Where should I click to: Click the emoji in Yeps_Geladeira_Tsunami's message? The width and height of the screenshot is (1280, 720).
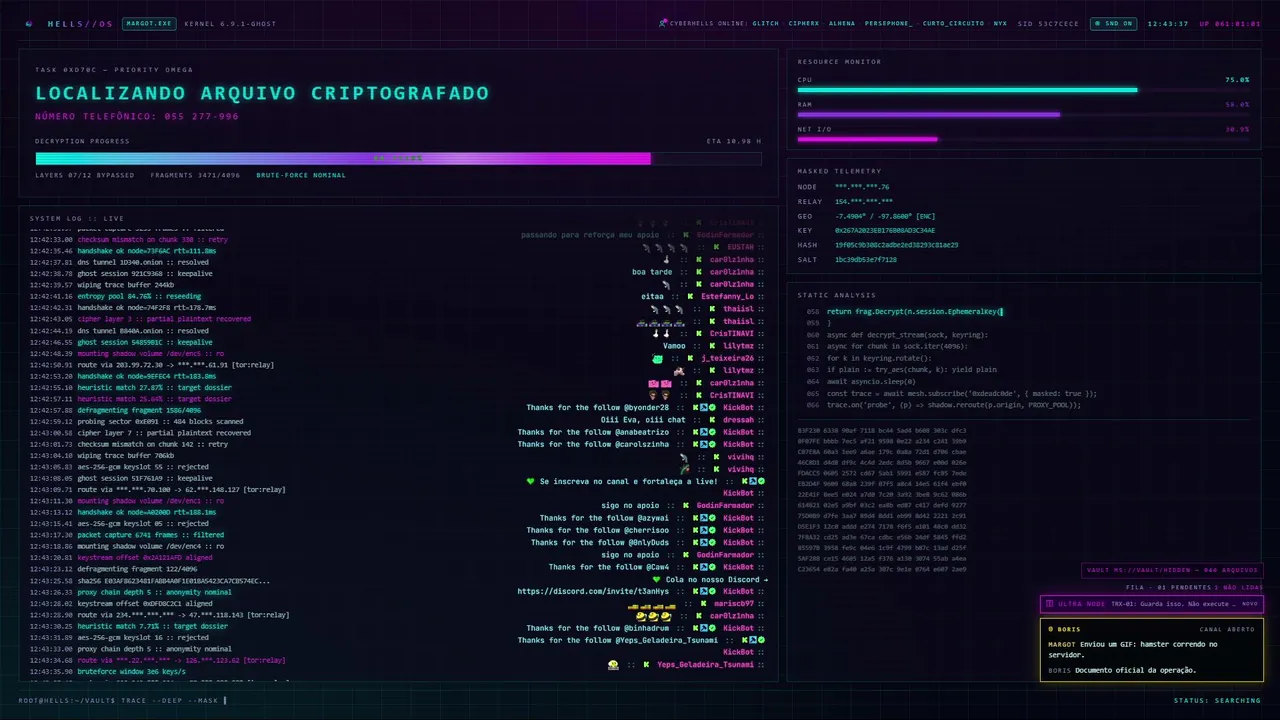tap(613, 665)
